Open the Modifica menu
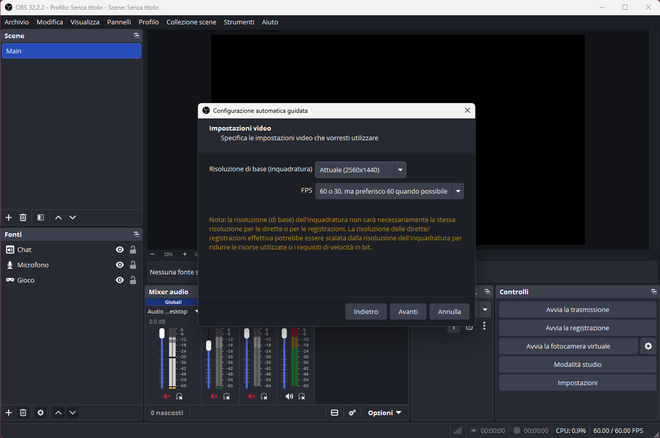This screenshot has width=660, height=438. [x=50, y=22]
